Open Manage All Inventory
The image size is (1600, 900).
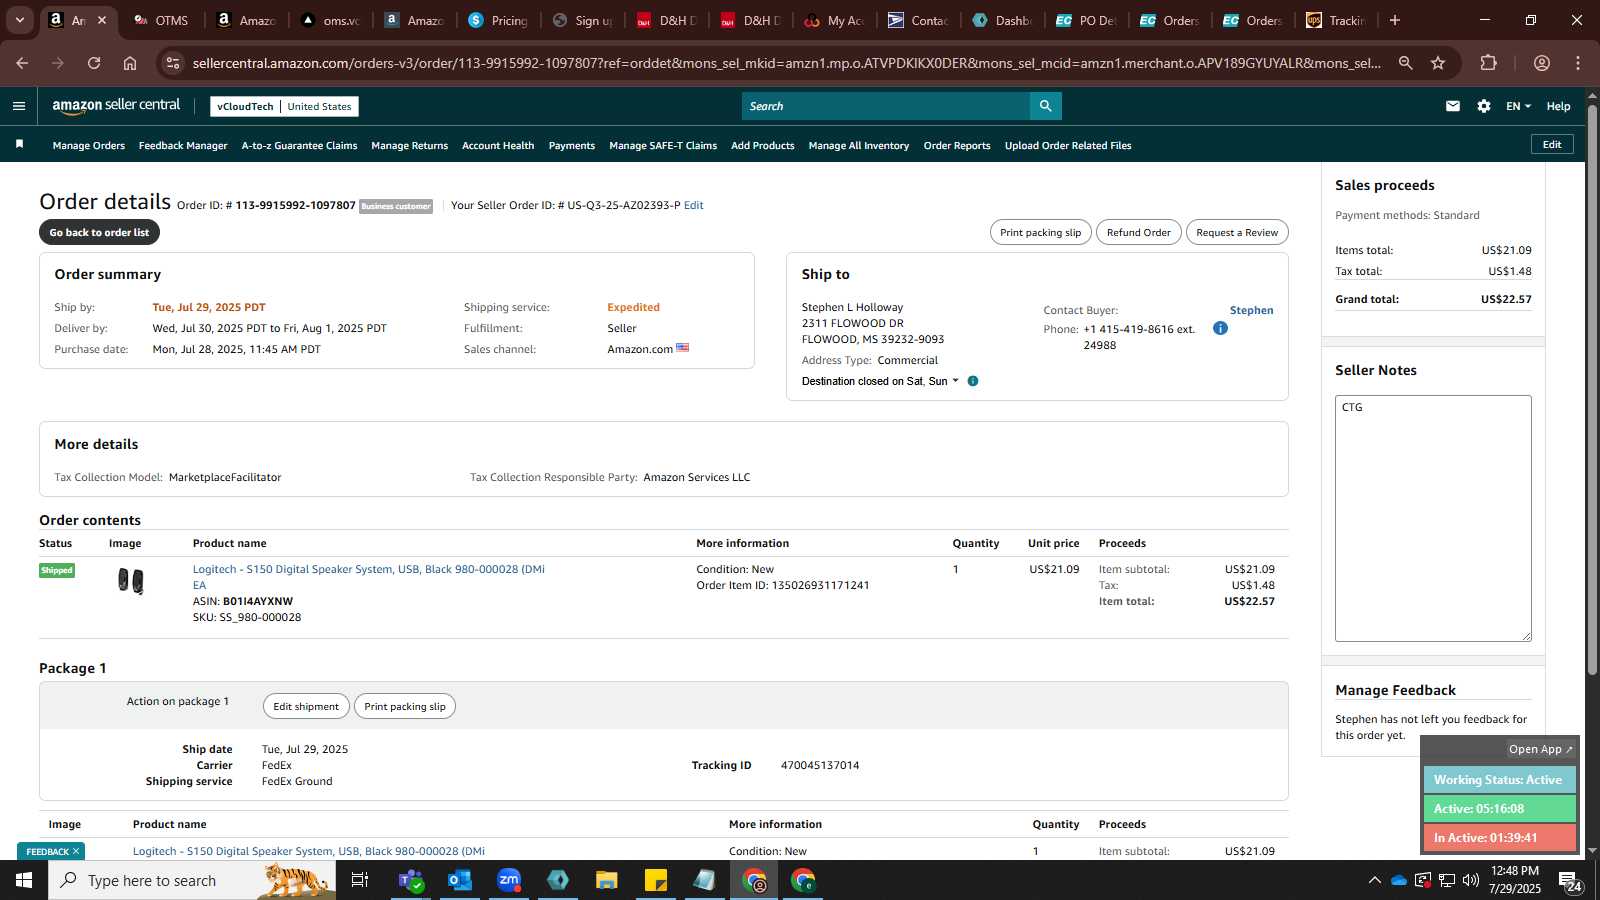(x=859, y=146)
